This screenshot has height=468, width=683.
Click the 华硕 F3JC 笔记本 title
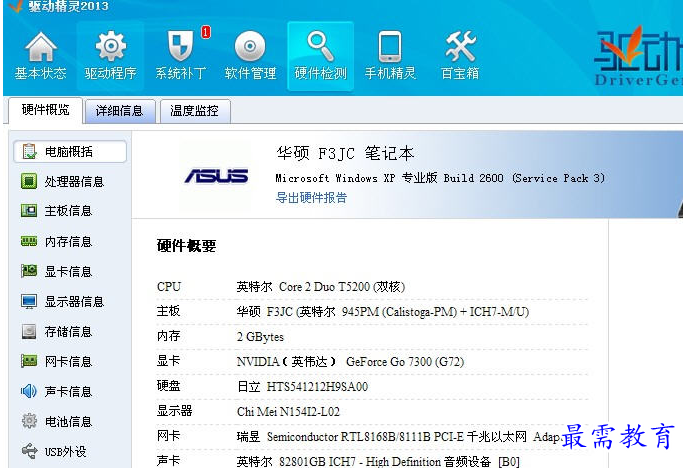345,153
